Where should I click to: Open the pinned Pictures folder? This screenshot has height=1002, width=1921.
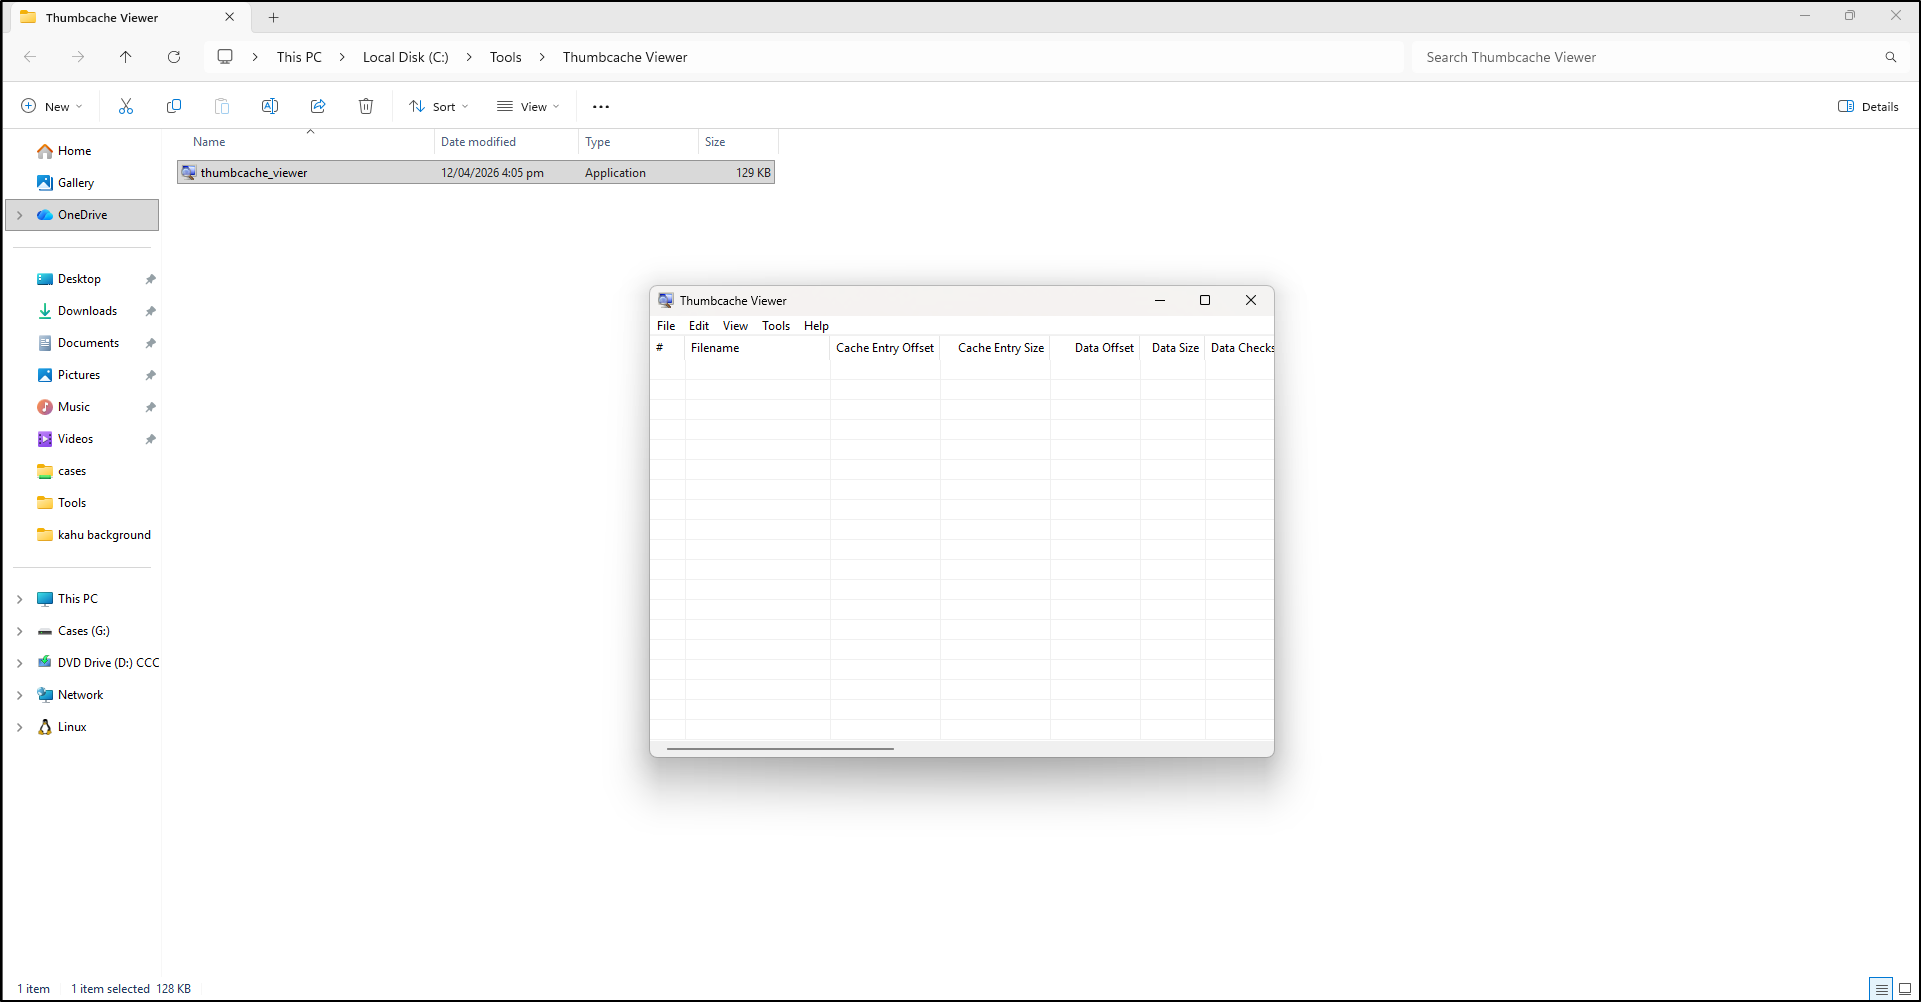pyautogui.click(x=79, y=375)
